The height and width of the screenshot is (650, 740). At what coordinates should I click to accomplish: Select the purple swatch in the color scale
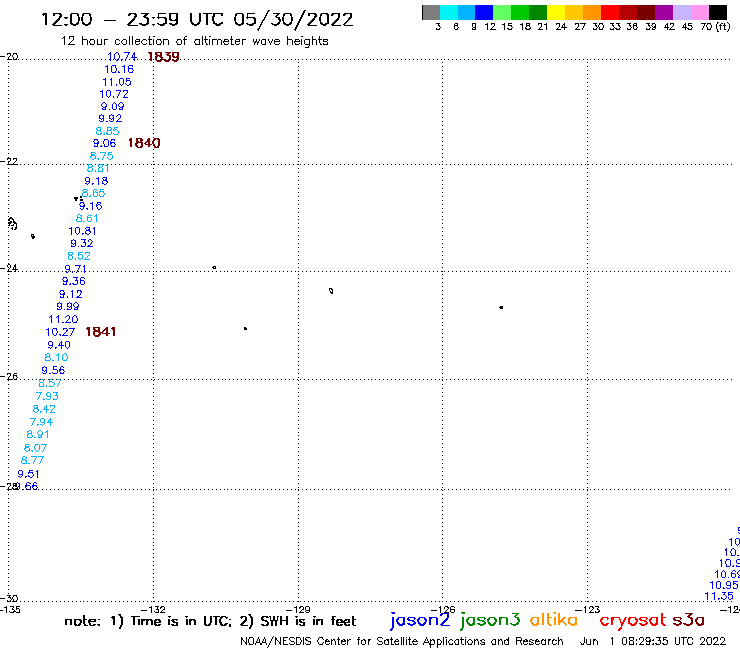[x=664, y=12]
